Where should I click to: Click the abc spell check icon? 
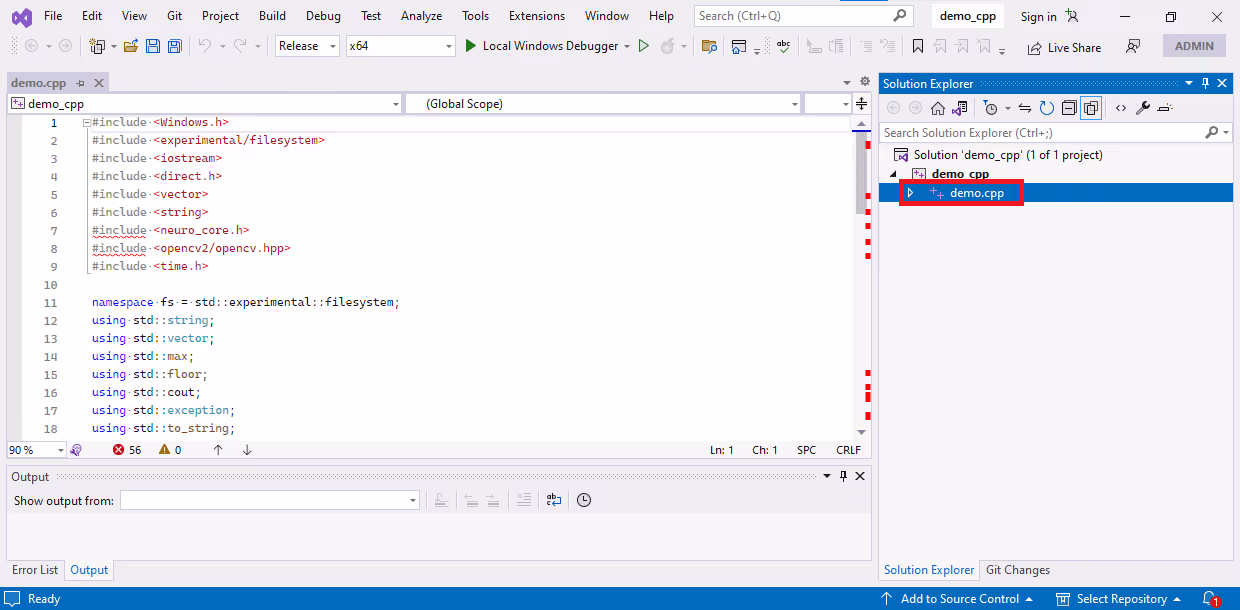784,46
